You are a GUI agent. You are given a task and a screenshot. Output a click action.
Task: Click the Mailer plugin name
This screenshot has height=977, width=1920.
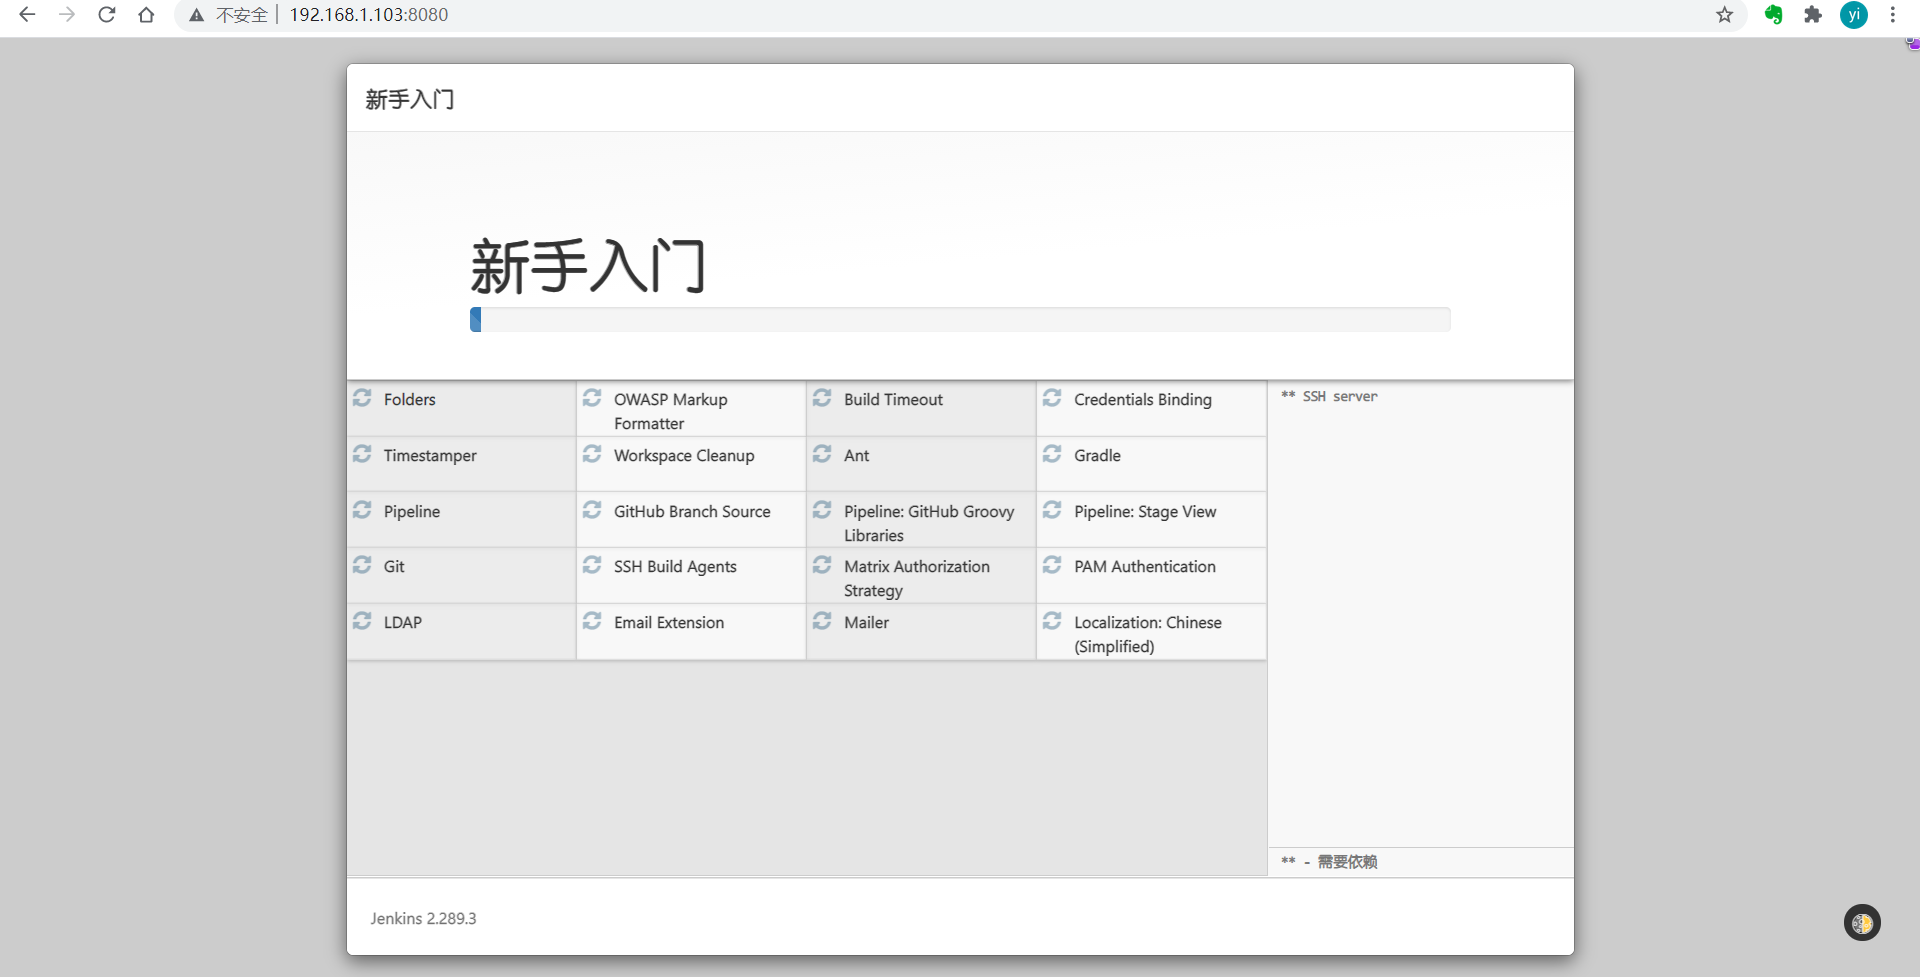pos(866,623)
